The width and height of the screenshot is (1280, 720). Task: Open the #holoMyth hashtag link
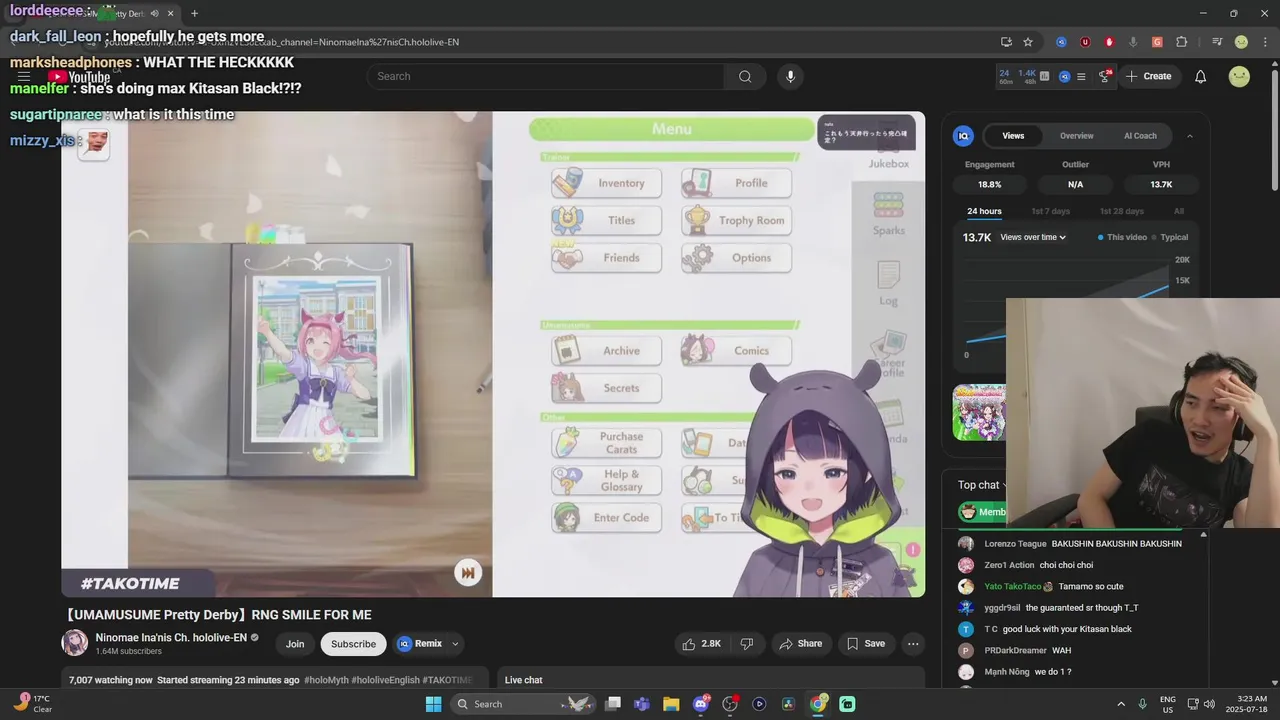pos(326,680)
